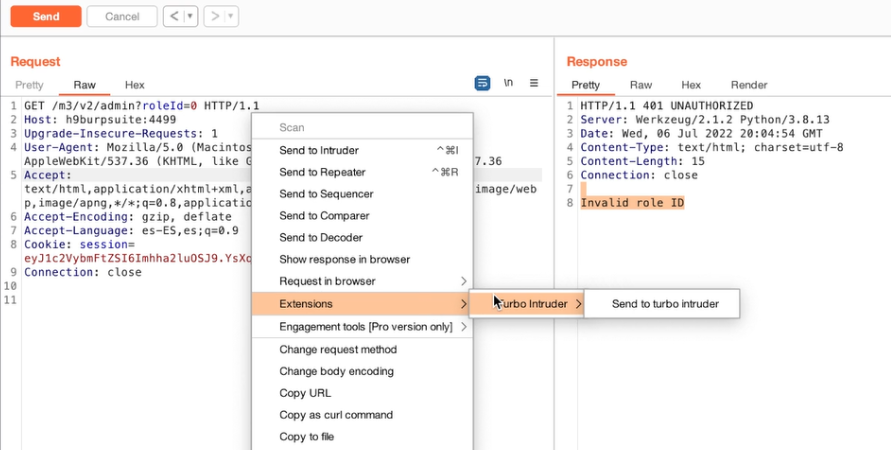
Task: Select Copy as curl command
Action: [362, 415]
